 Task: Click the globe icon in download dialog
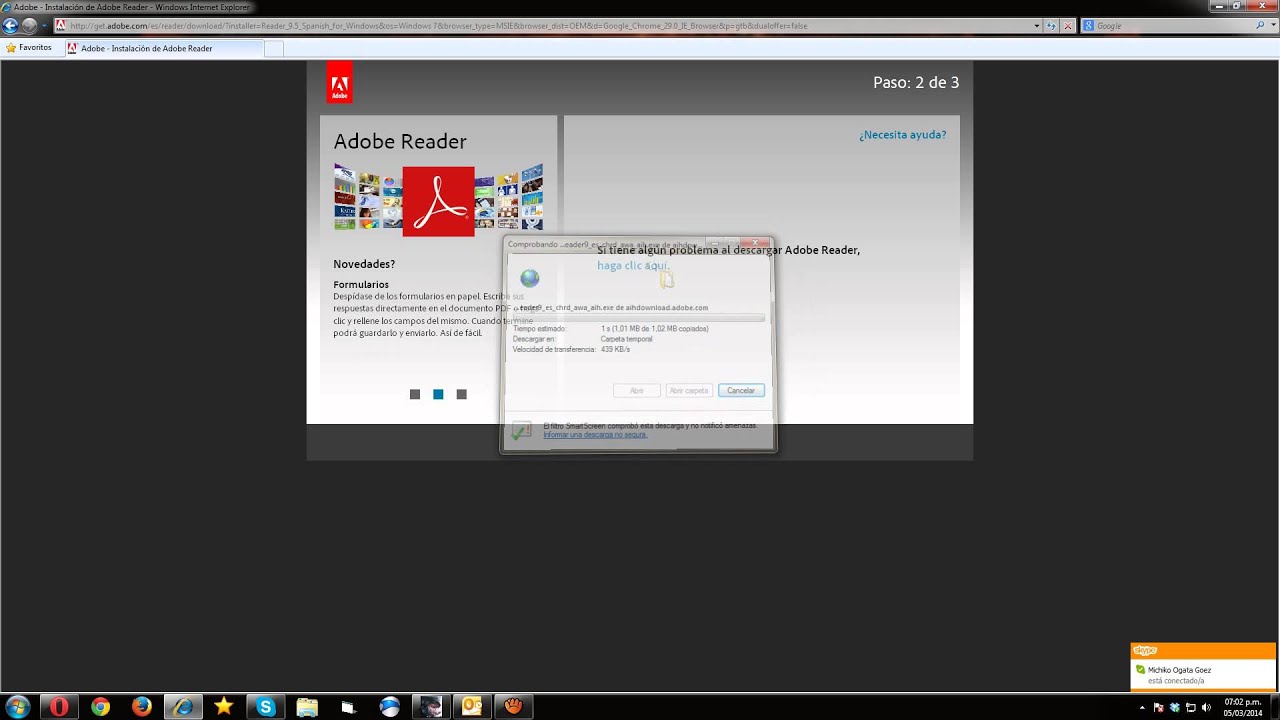pos(530,278)
